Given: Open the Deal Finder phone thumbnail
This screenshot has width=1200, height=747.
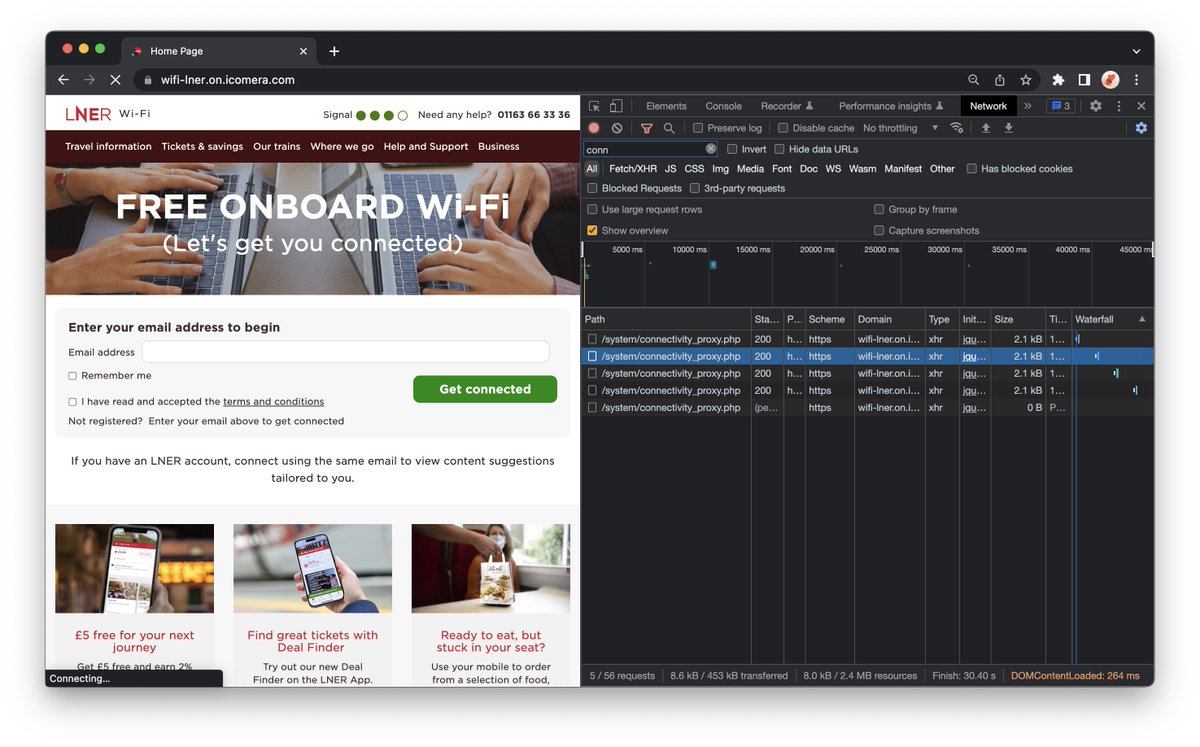Looking at the screenshot, I should tap(313, 569).
